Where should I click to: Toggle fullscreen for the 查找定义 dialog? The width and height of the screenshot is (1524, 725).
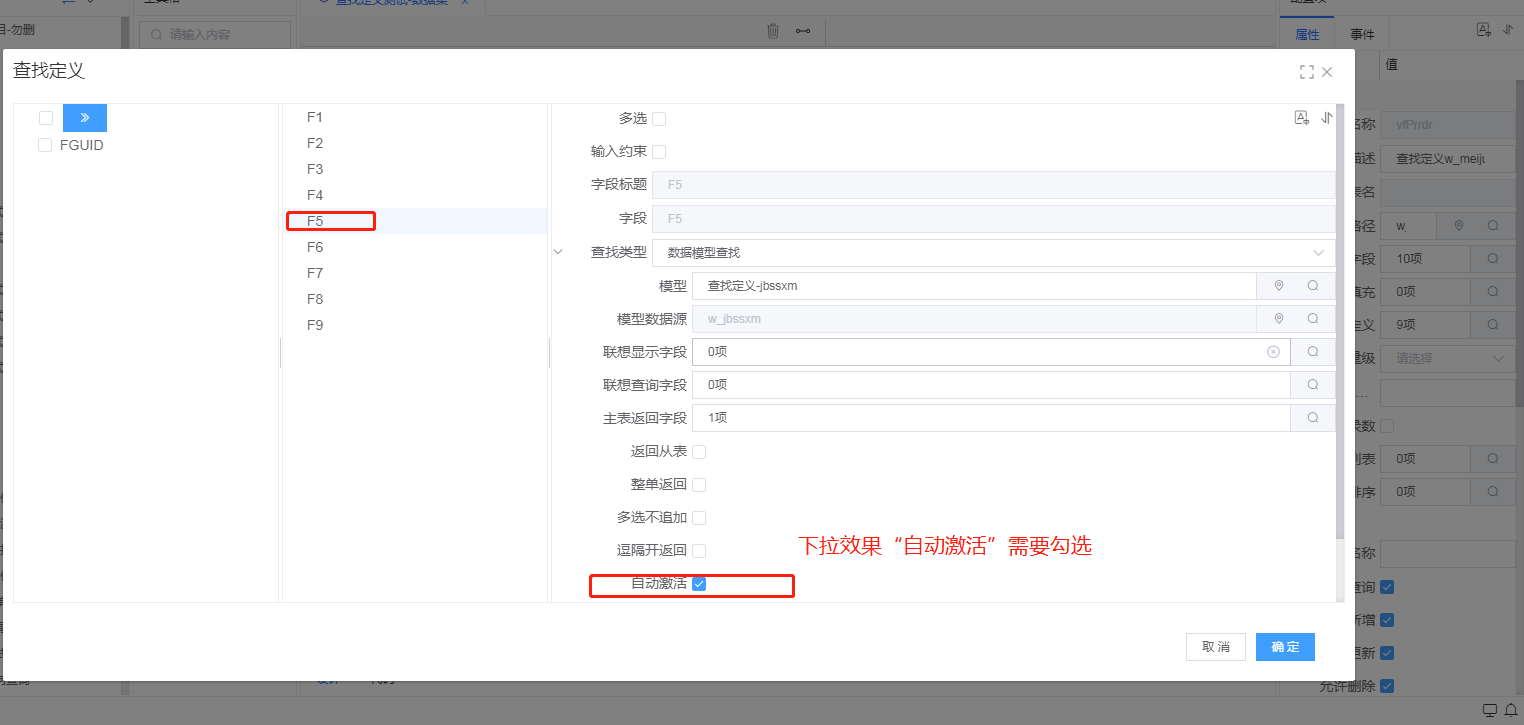click(x=1306, y=72)
